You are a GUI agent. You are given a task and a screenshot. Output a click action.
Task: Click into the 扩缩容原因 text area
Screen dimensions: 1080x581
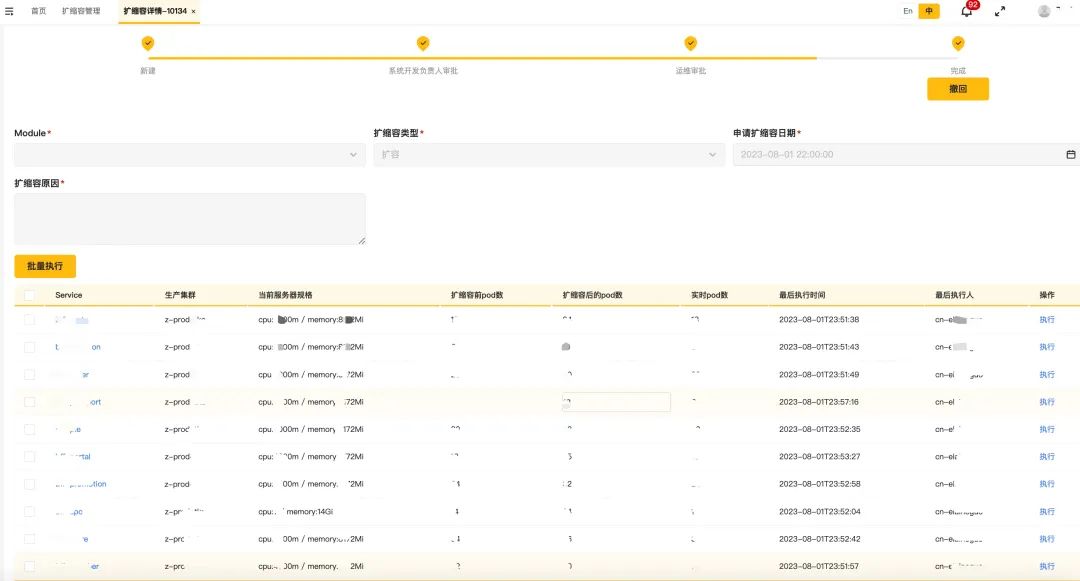[x=189, y=218]
